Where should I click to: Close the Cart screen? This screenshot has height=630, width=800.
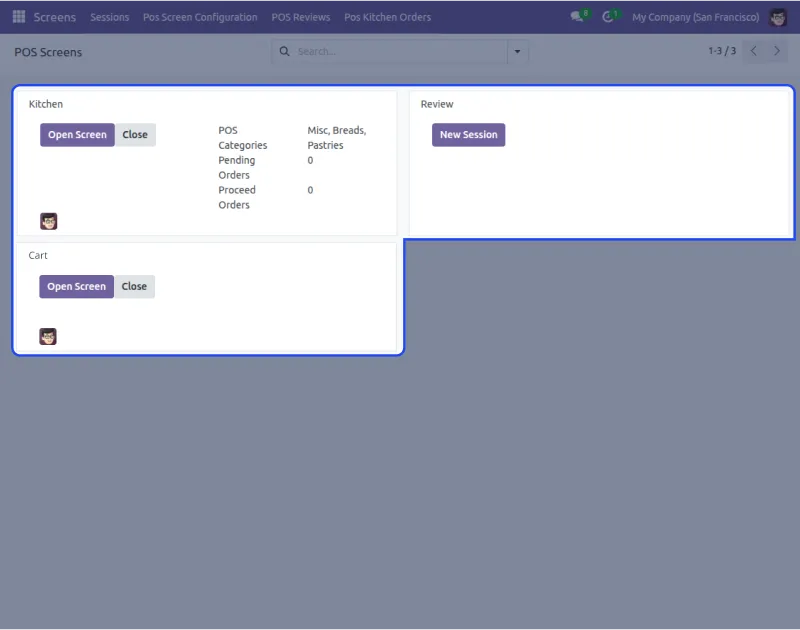(134, 286)
